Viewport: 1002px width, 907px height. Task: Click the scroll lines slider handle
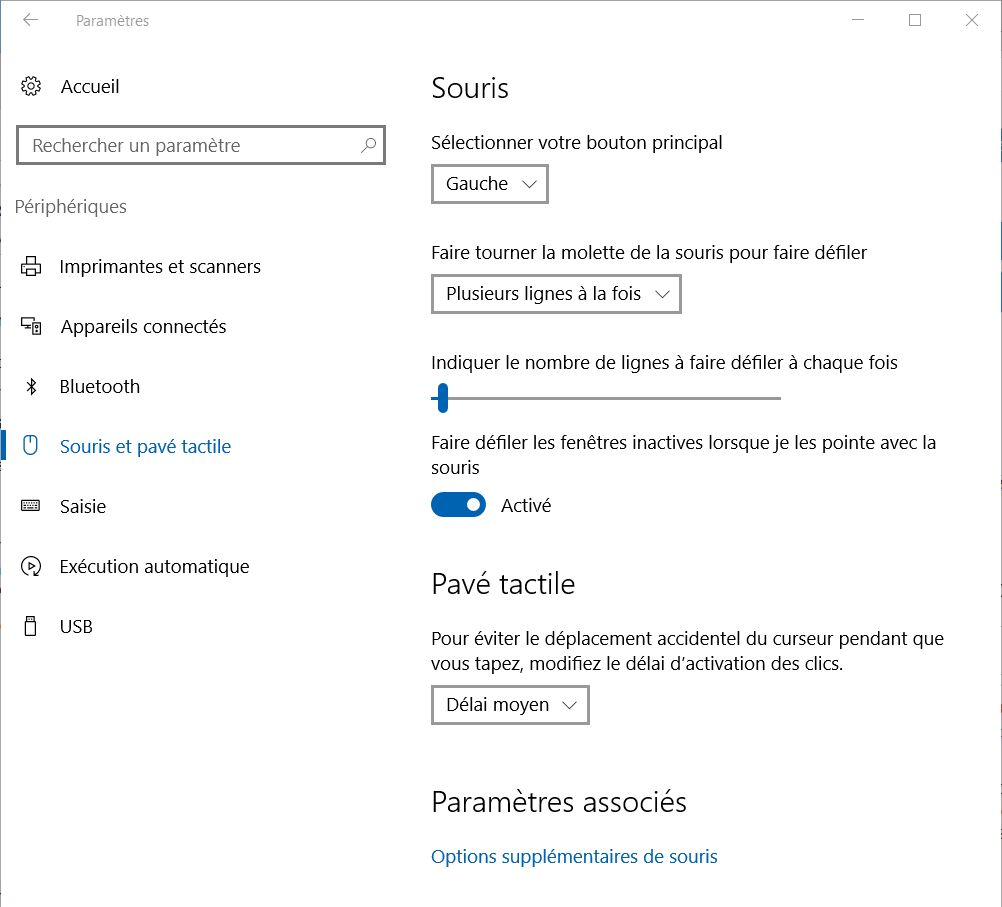442,398
